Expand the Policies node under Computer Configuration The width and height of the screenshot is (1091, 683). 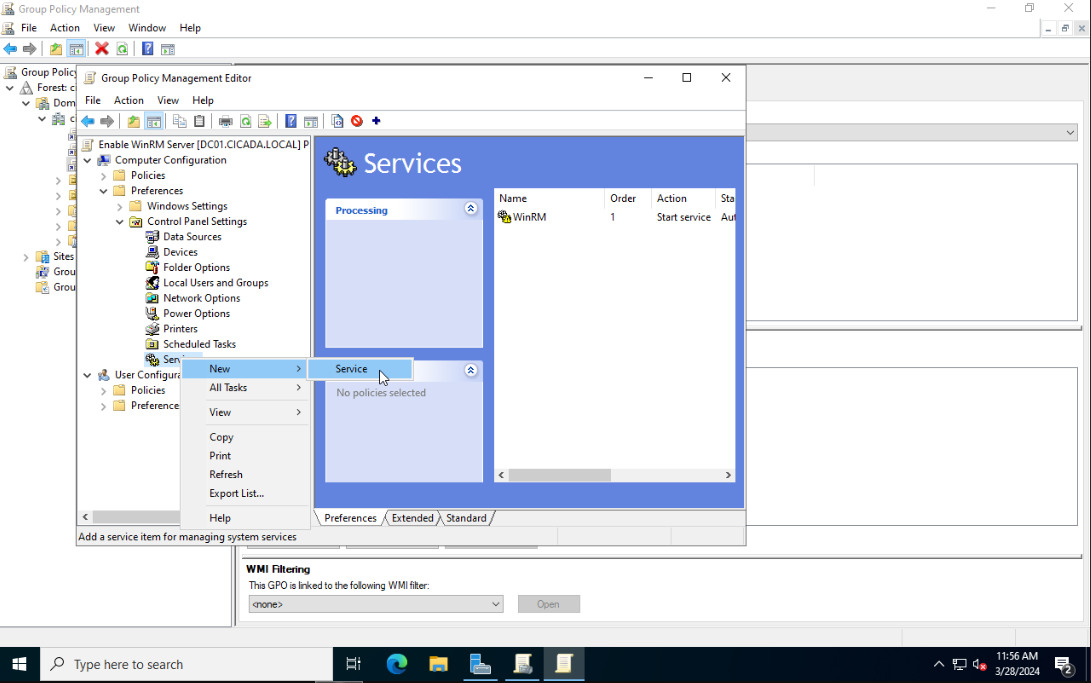click(x=104, y=176)
